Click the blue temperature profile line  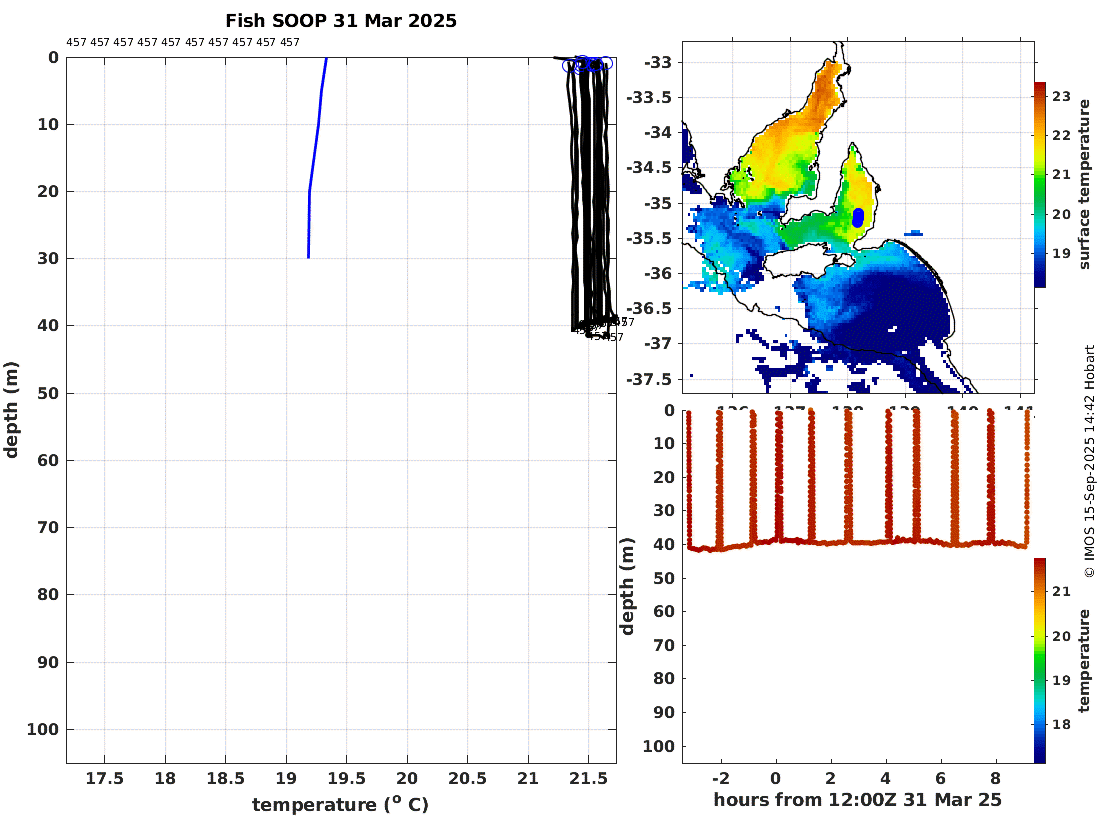point(315,158)
